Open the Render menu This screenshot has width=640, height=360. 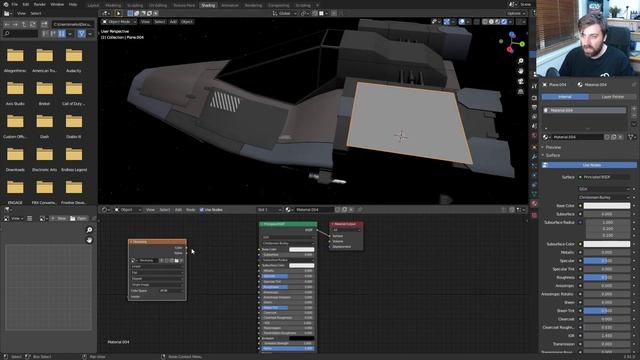click(40, 4)
